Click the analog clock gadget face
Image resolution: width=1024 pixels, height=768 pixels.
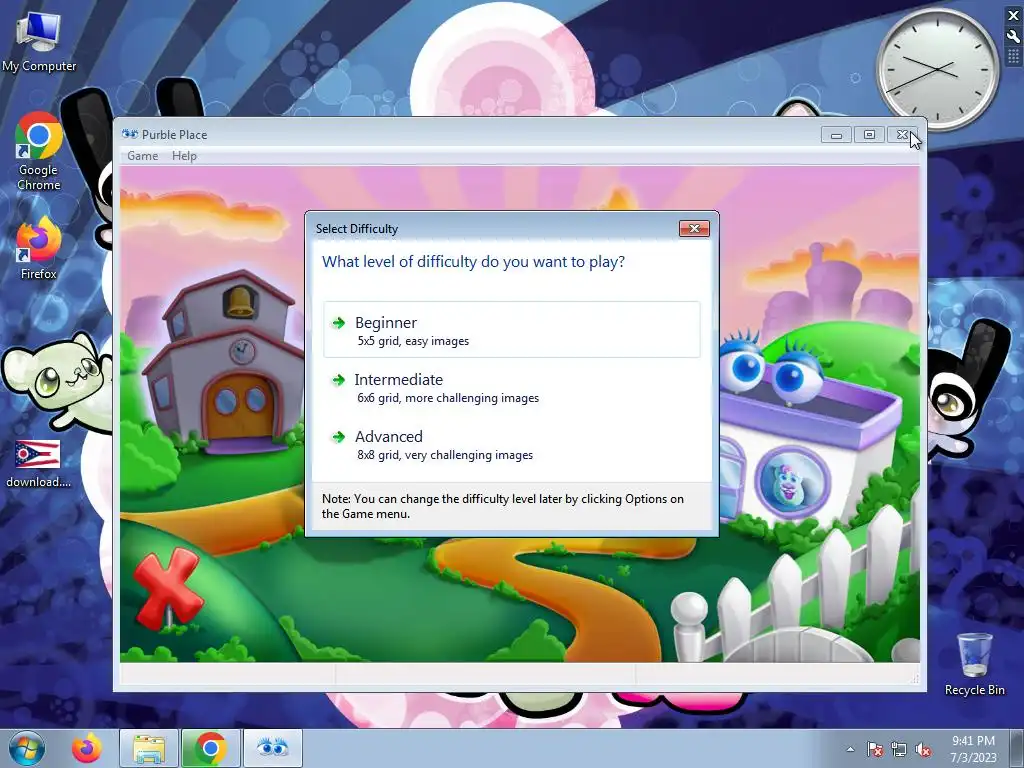[x=938, y=68]
